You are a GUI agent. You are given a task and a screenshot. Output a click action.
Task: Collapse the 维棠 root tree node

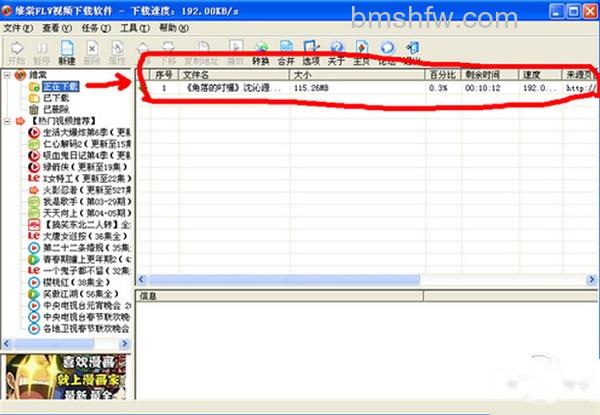tap(7, 75)
